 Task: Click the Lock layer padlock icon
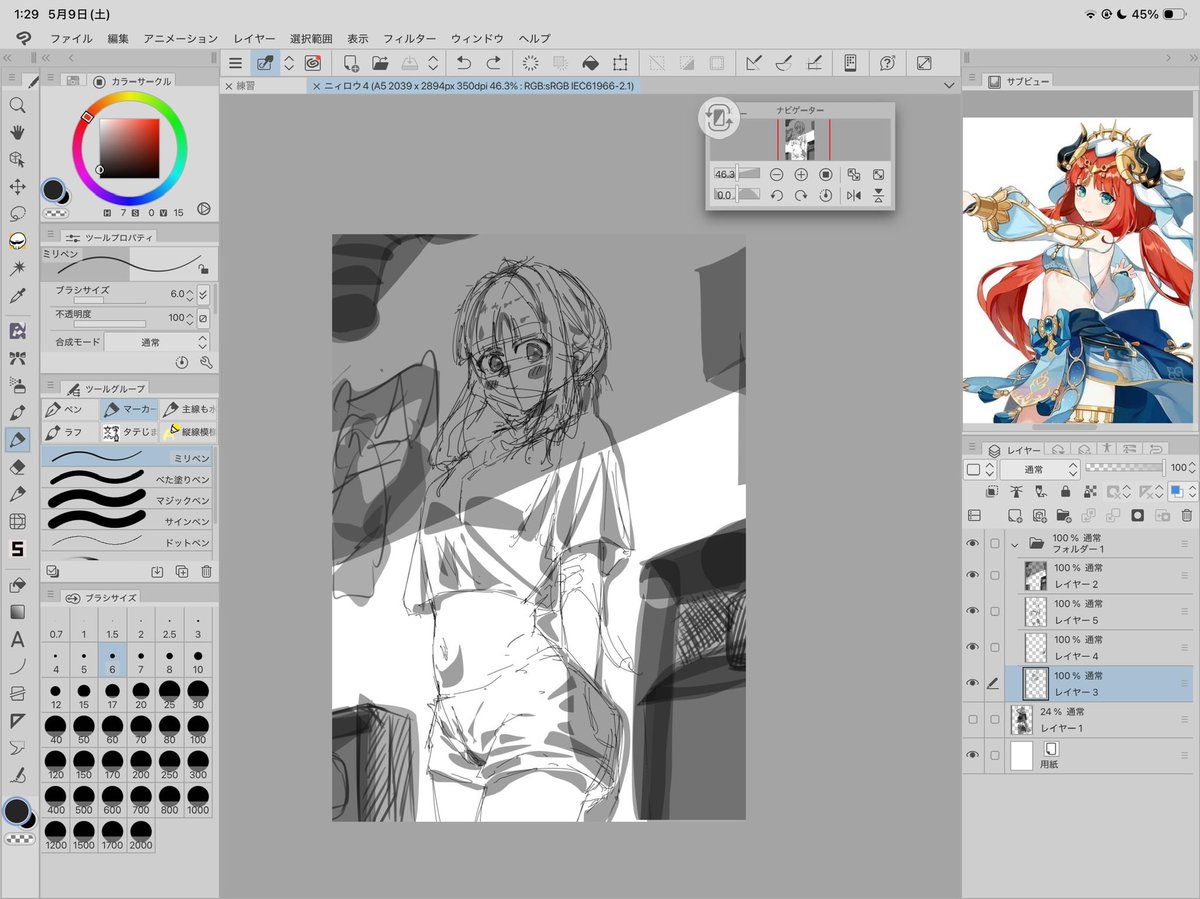click(1065, 492)
